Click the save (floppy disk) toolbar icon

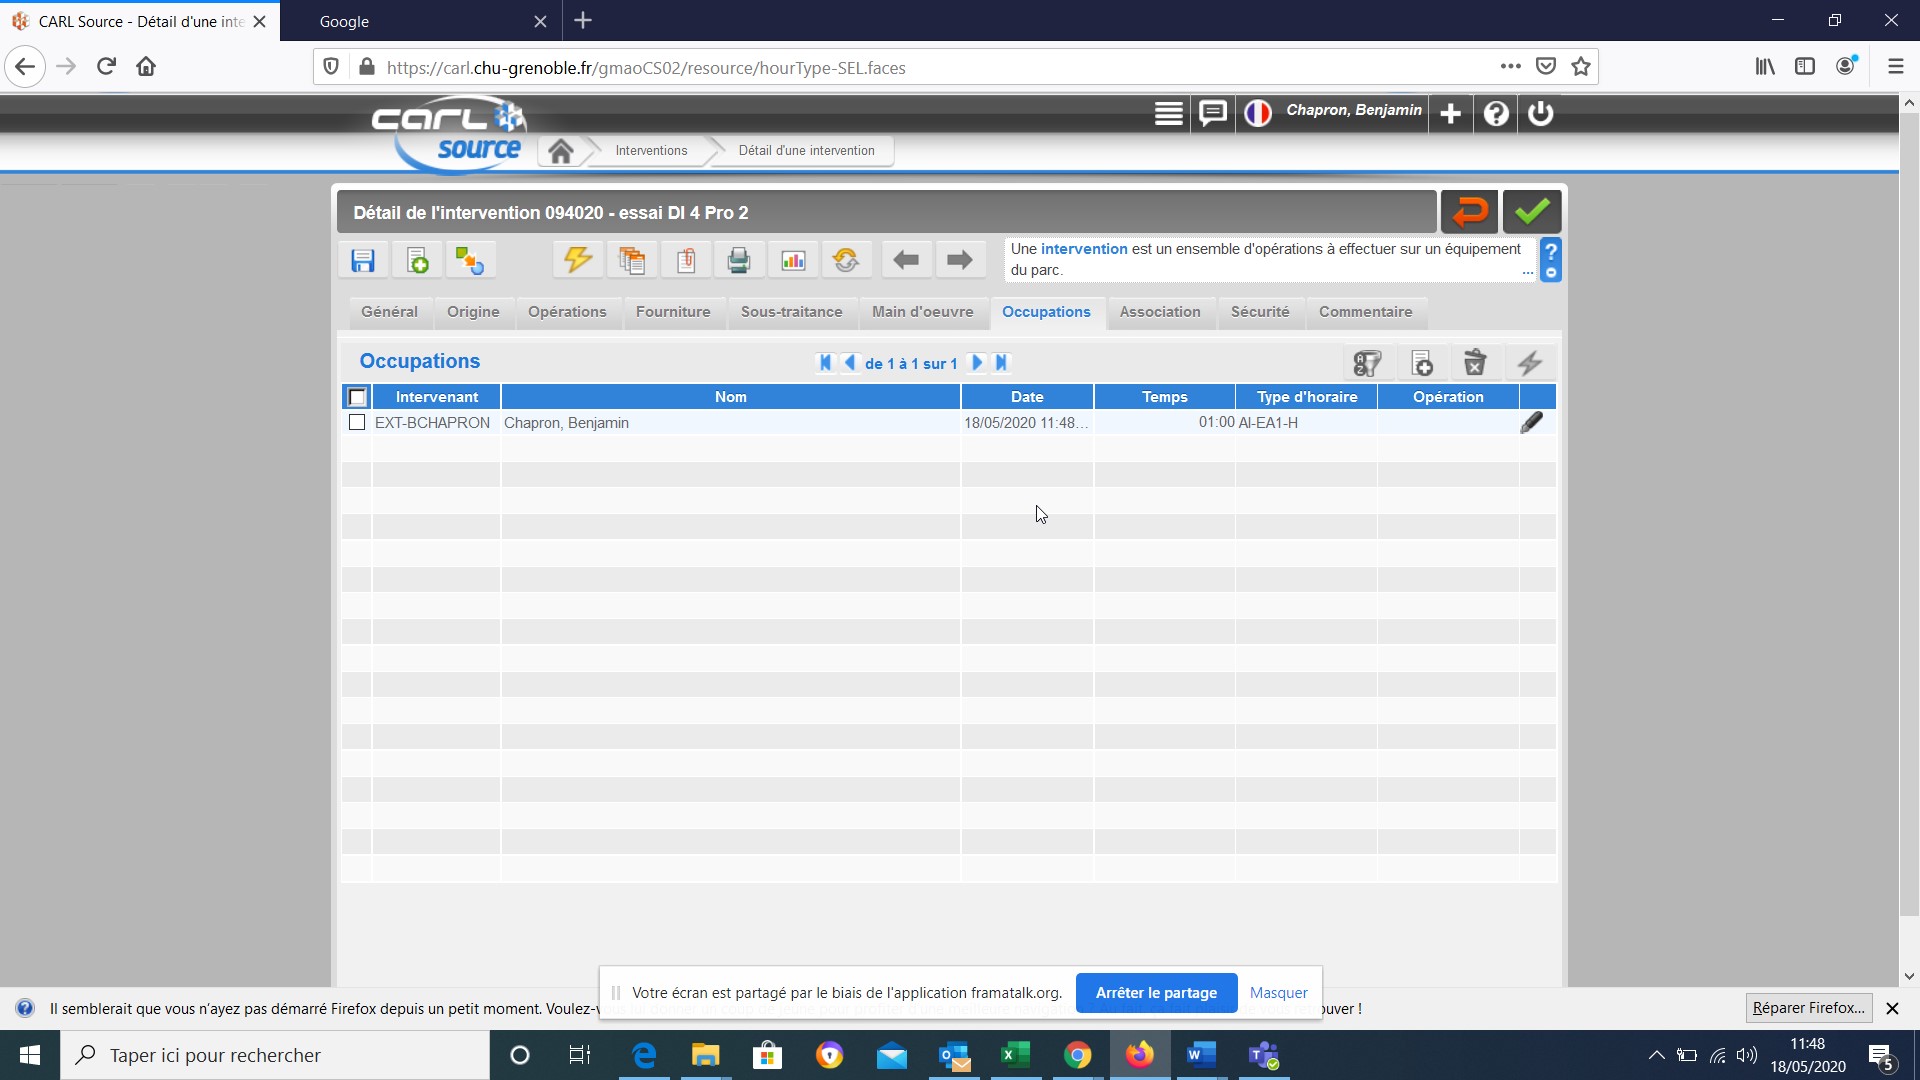(x=363, y=261)
